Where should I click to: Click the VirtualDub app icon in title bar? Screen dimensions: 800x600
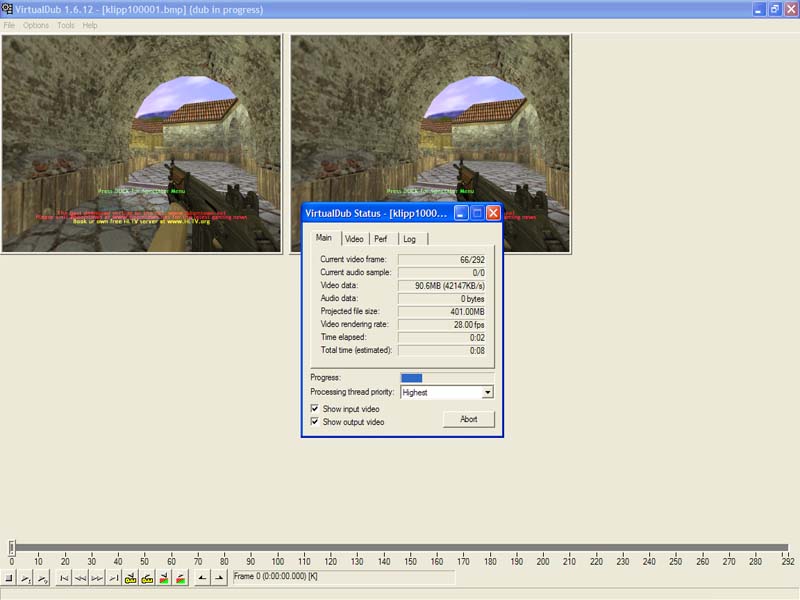tap(7, 9)
